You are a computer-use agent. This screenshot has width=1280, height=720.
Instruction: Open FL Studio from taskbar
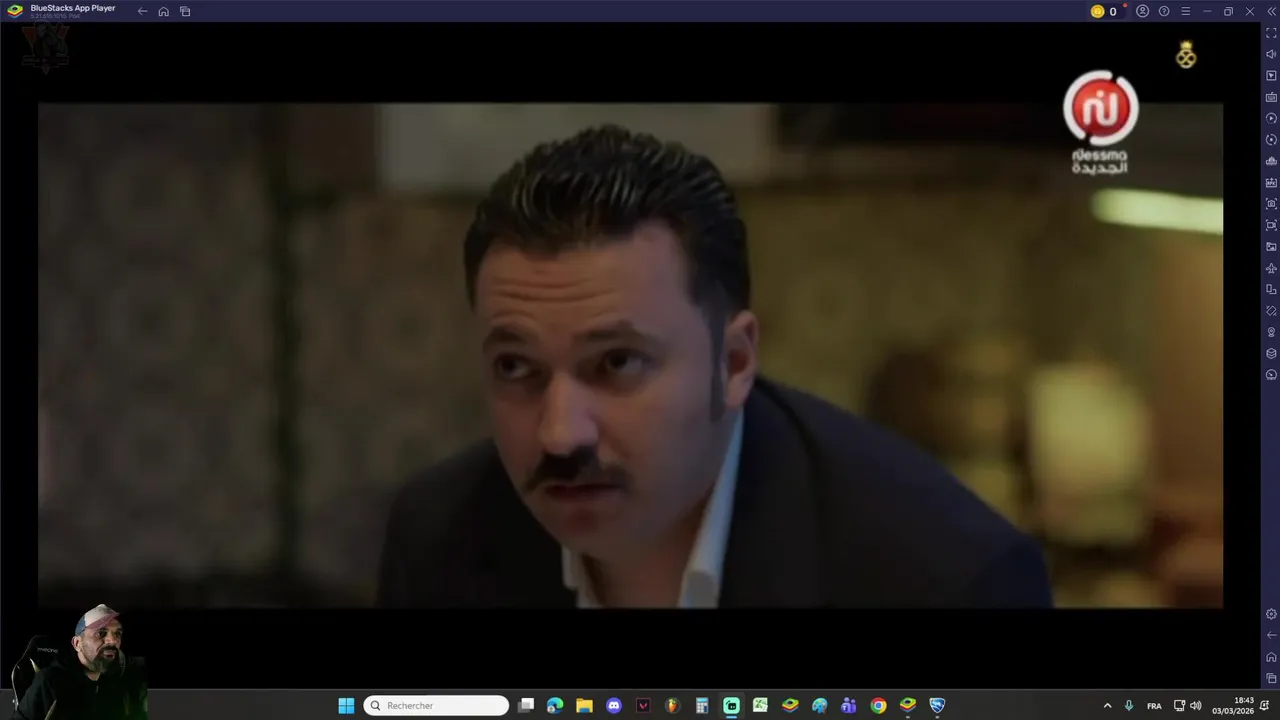[672, 706]
